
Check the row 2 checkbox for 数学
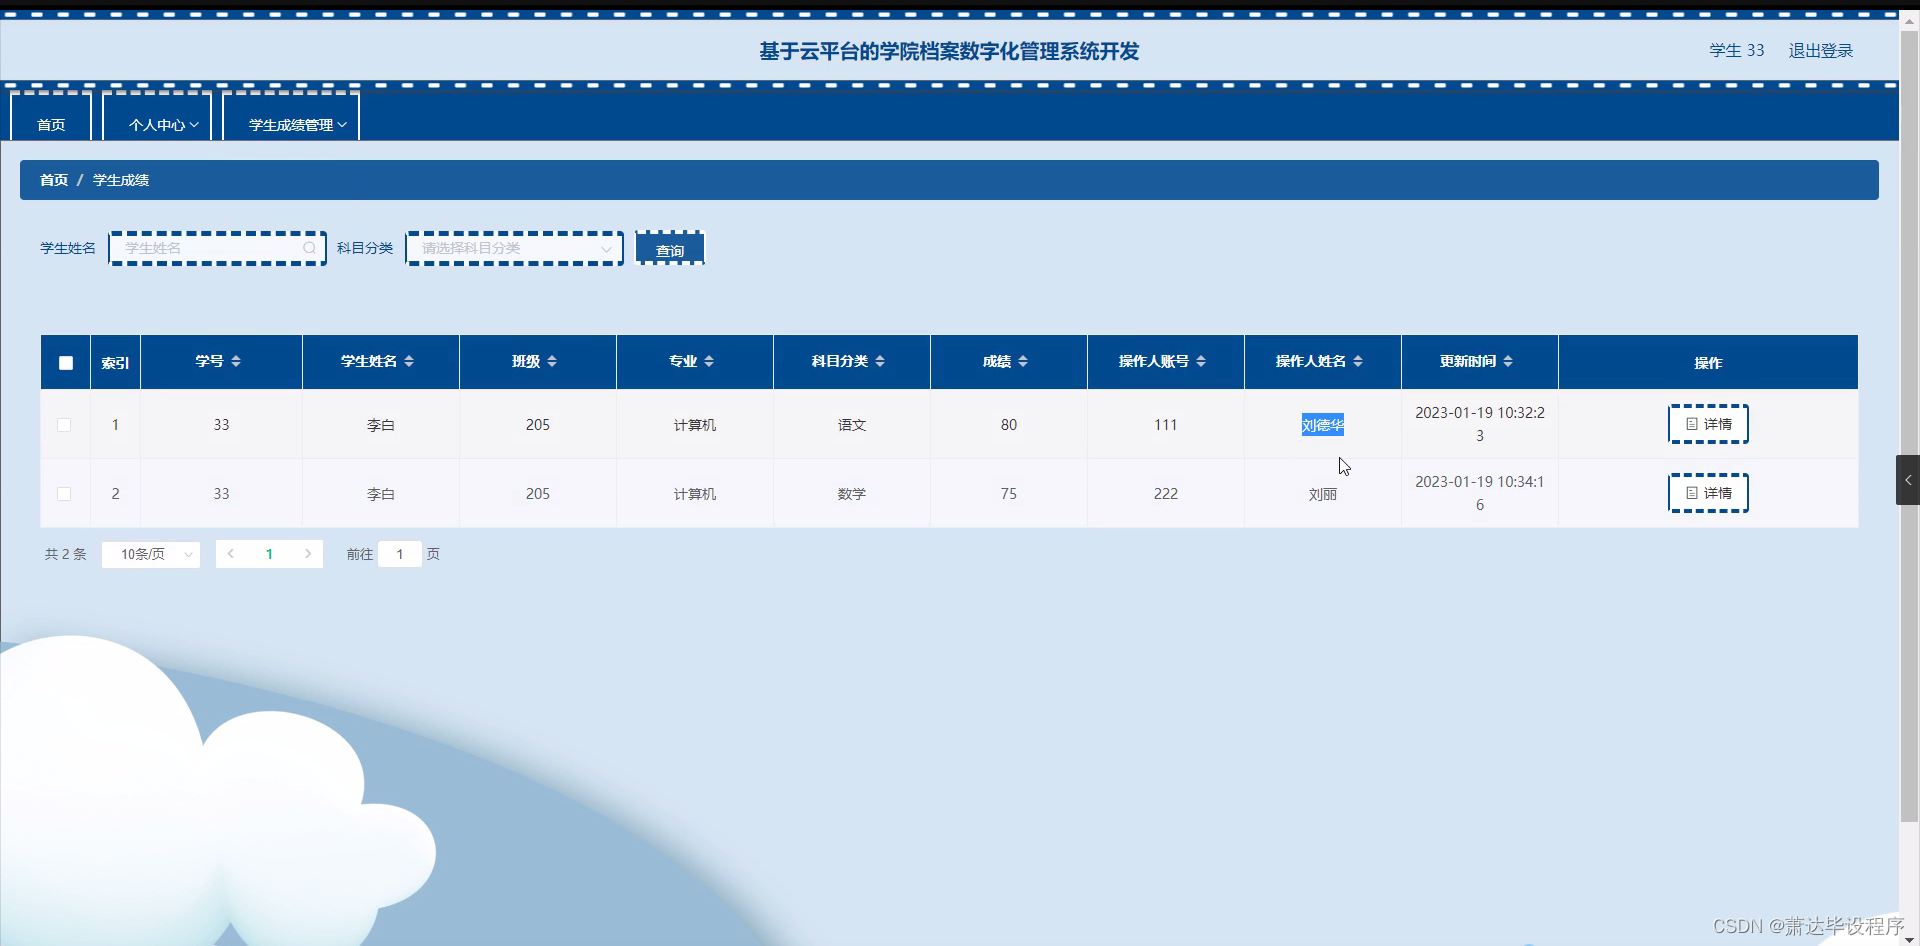[64, 494]
